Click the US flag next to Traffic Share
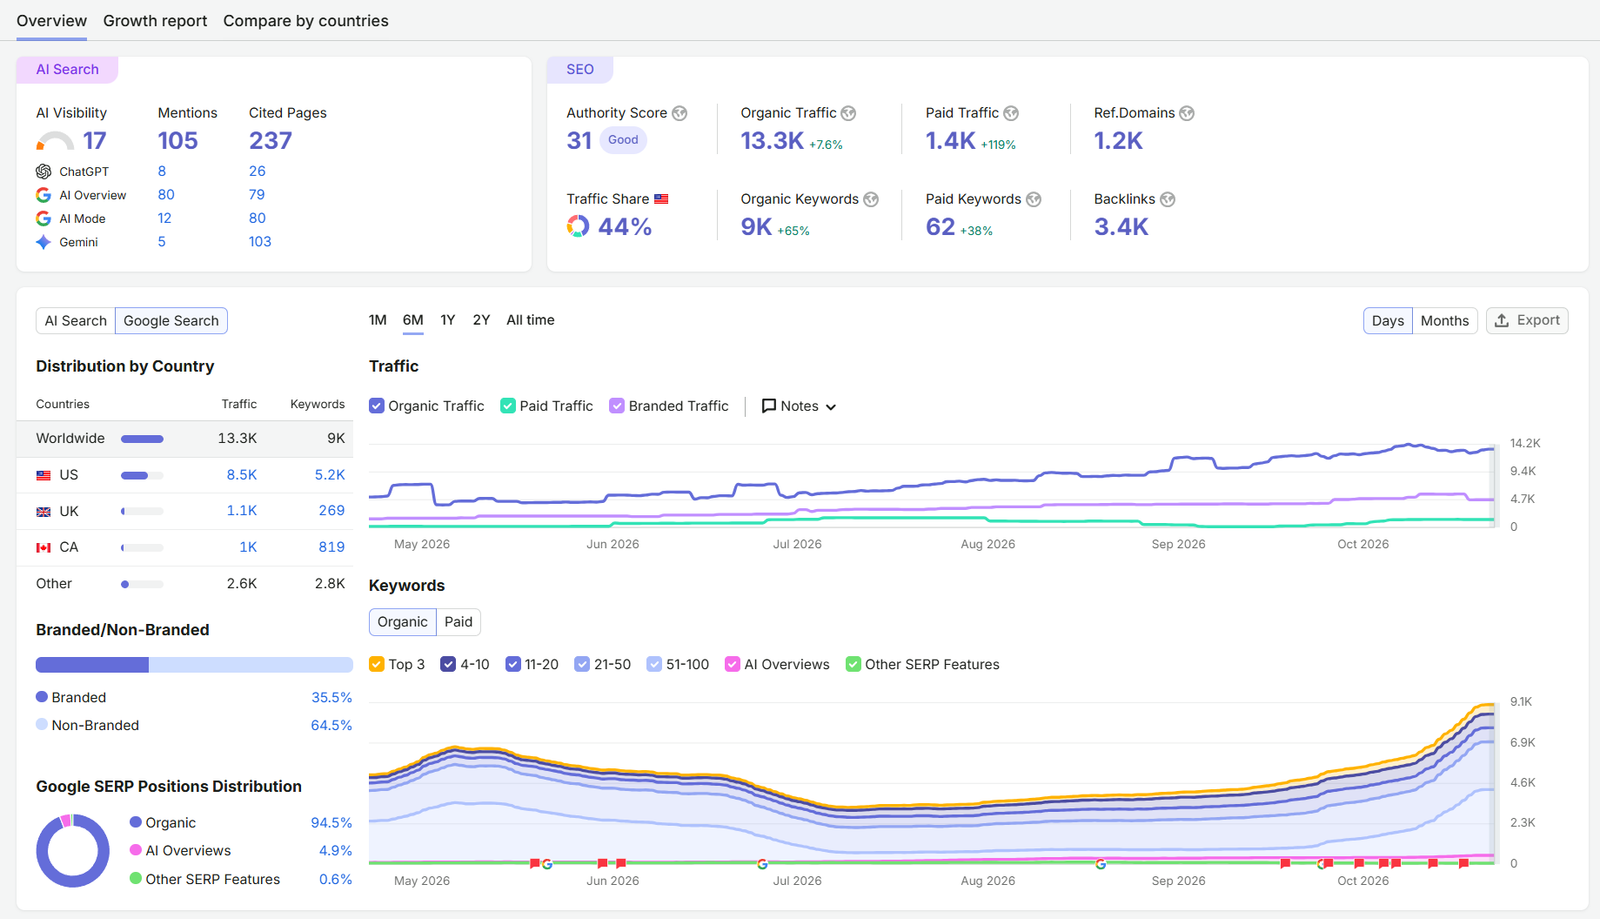This screenshot has height=919, width=1600. [x=661, y=199]
